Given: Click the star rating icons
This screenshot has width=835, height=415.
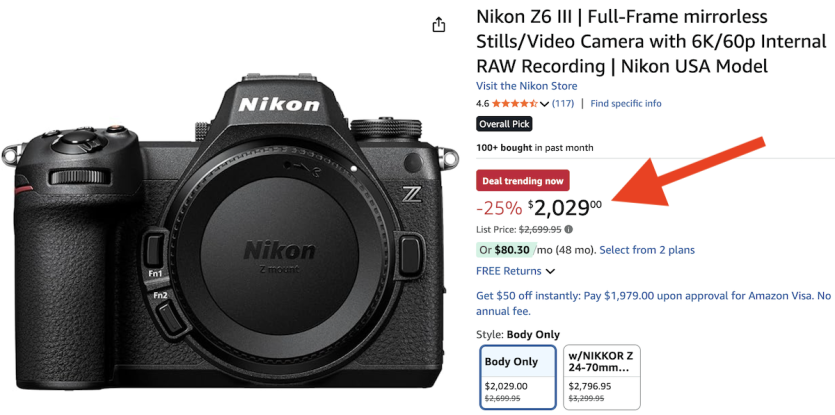Looking at the screenshot, I should pos(515,103).
